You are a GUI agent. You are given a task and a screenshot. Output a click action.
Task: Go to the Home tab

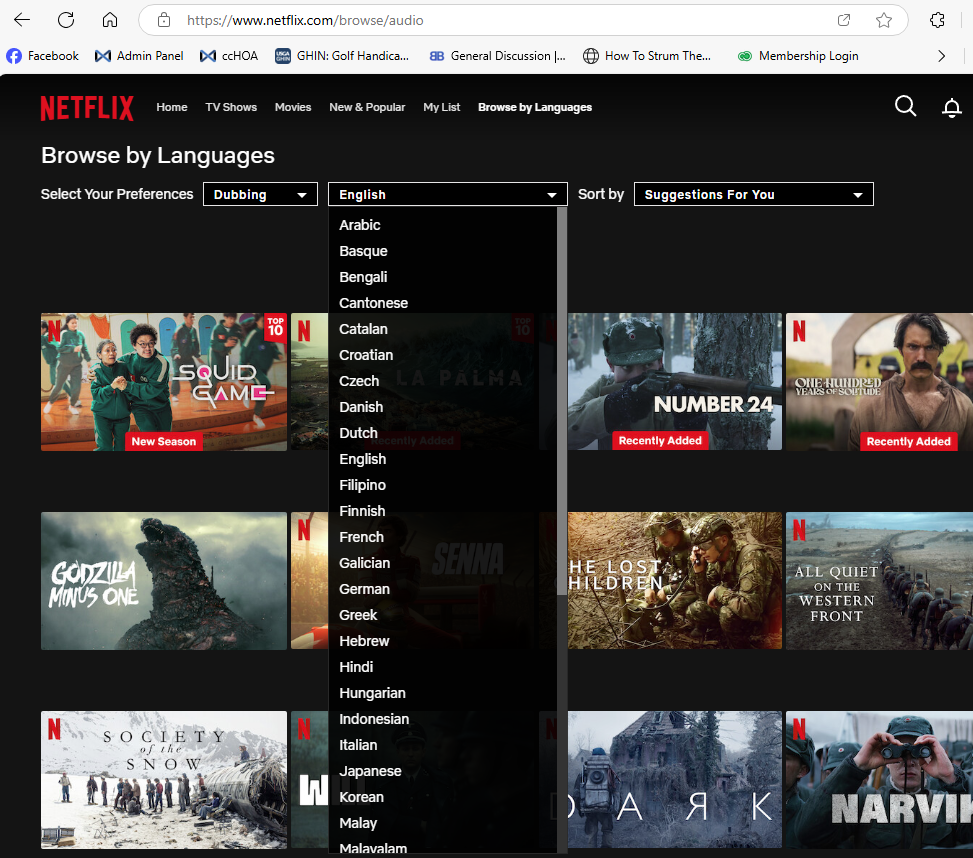click(172, 107)
